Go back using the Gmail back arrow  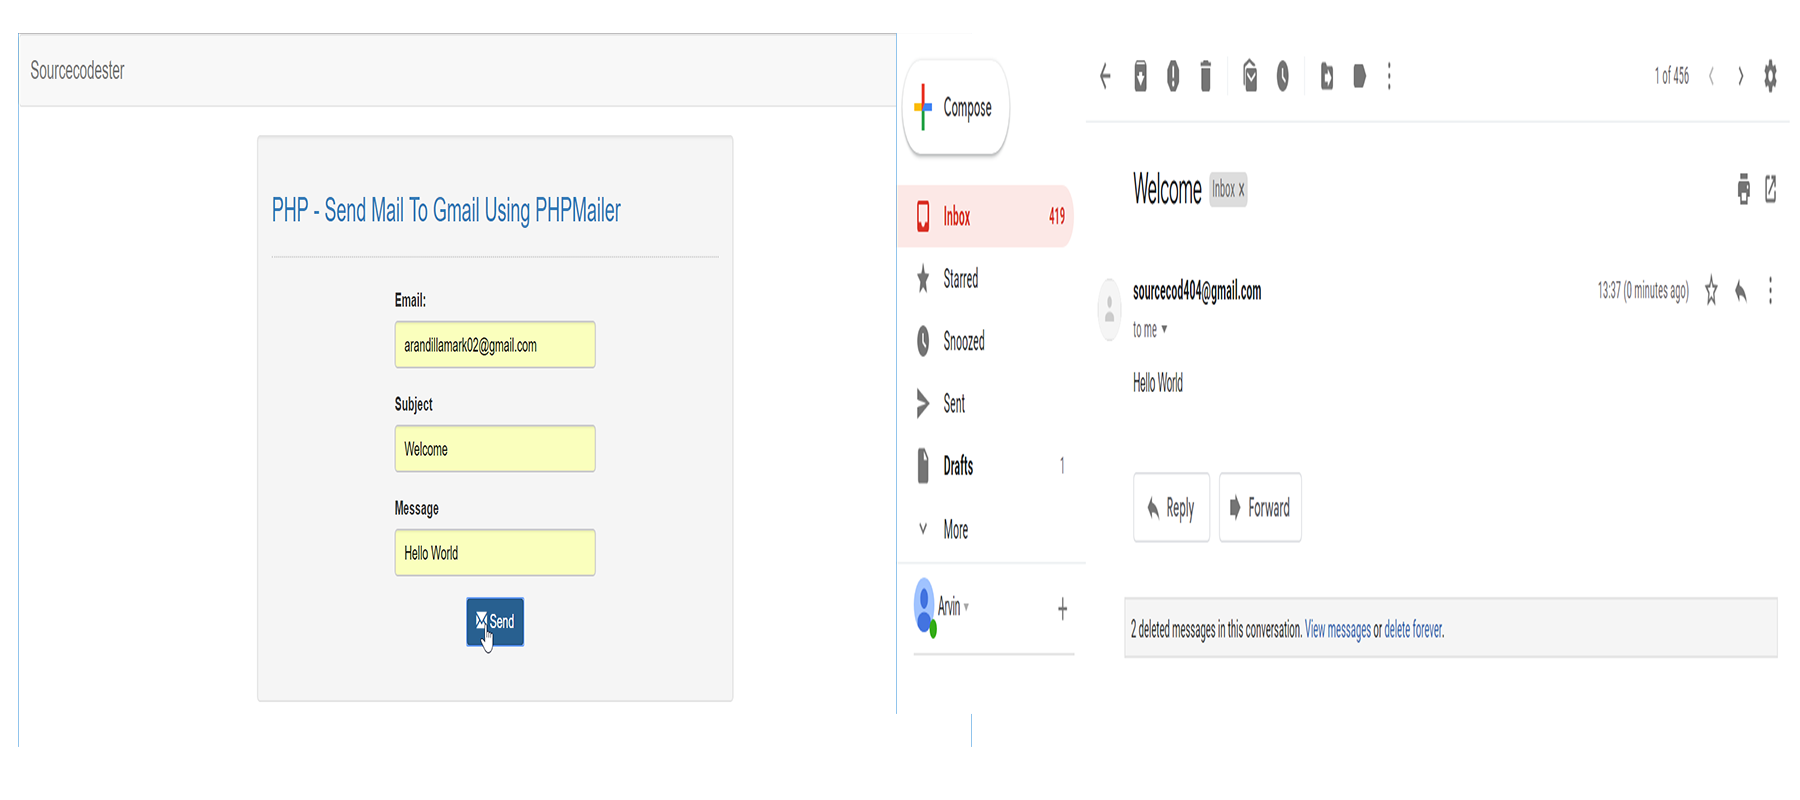pyautogui.click(x=1105, y=76)
